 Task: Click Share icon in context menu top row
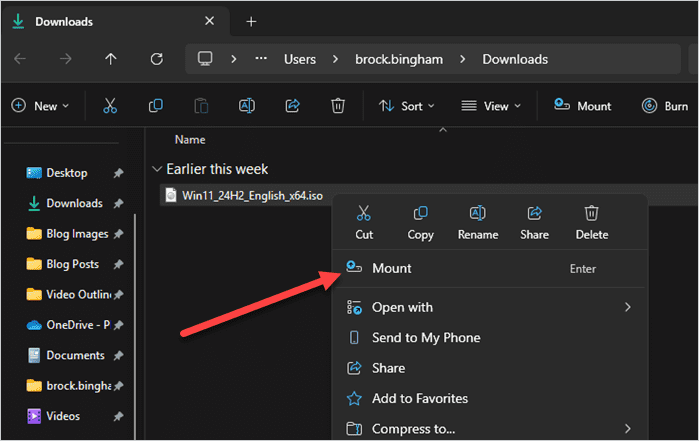point(534,223)
